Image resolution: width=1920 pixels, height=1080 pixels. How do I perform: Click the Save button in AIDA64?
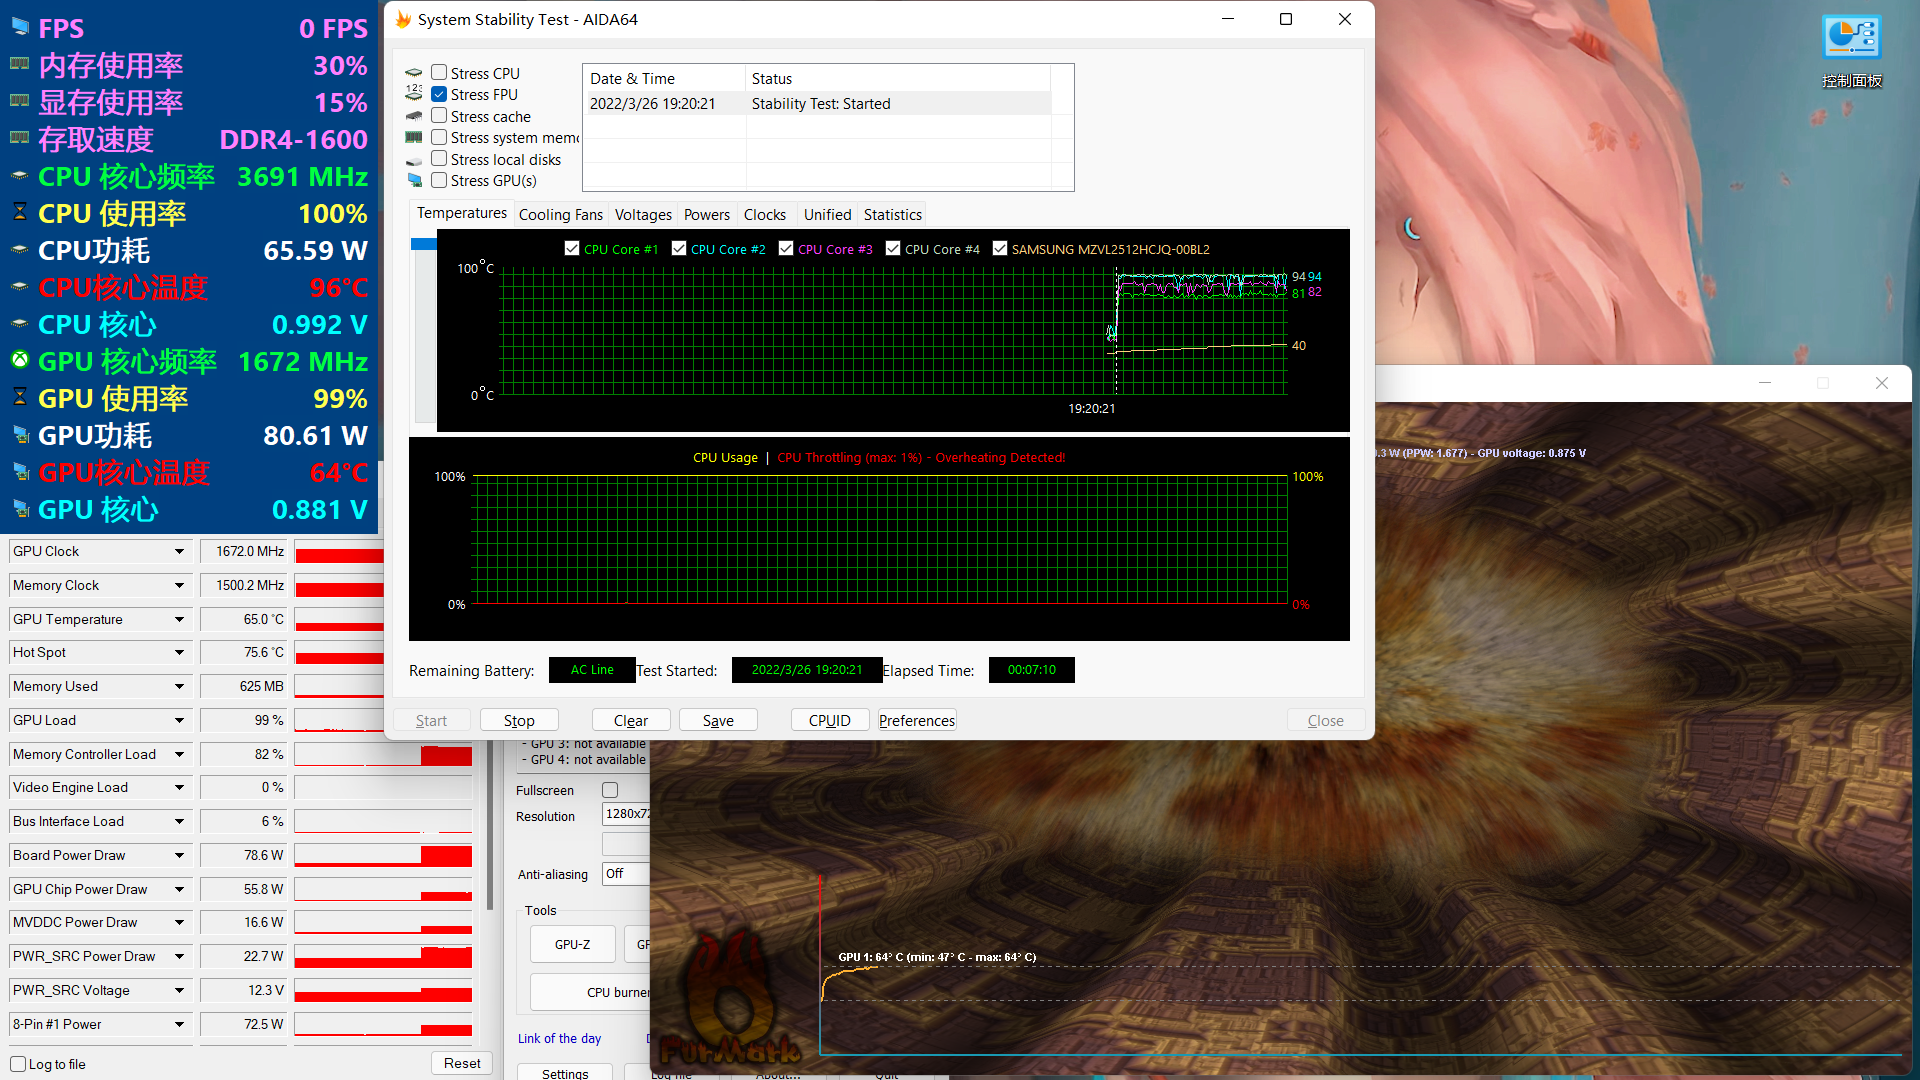718,720
